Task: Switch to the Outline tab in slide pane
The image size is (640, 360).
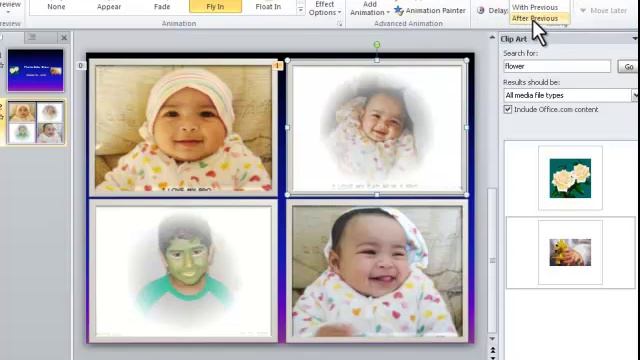Action: point(32,38)
